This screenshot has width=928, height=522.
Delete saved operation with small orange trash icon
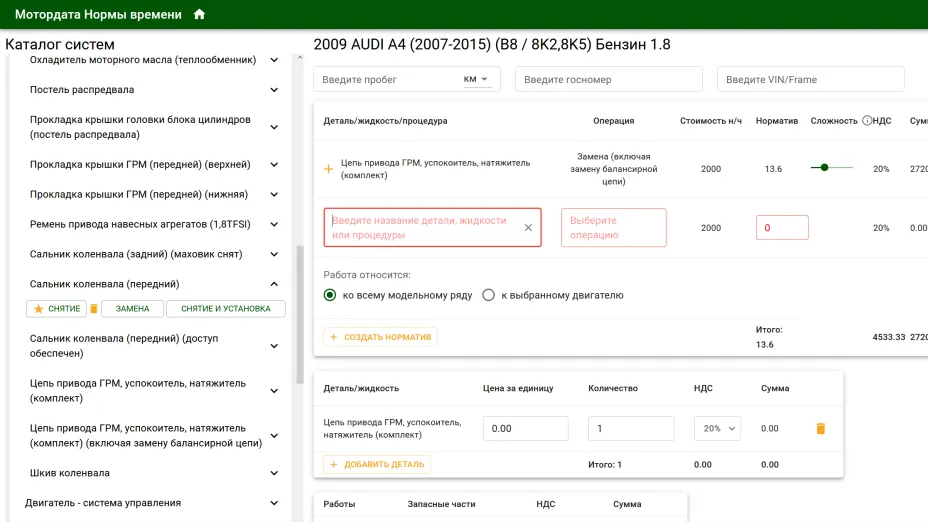tap(94, 309)
